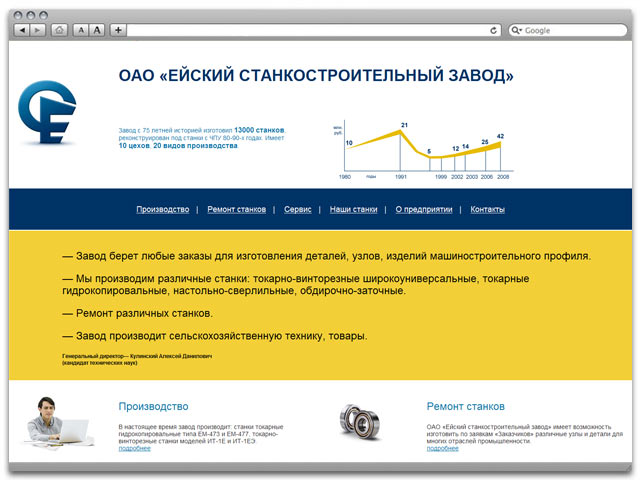Viewport: 640px width, 480px height.
Task: Click the 1980 year label on chart
Action: click(x=345, y=177)
